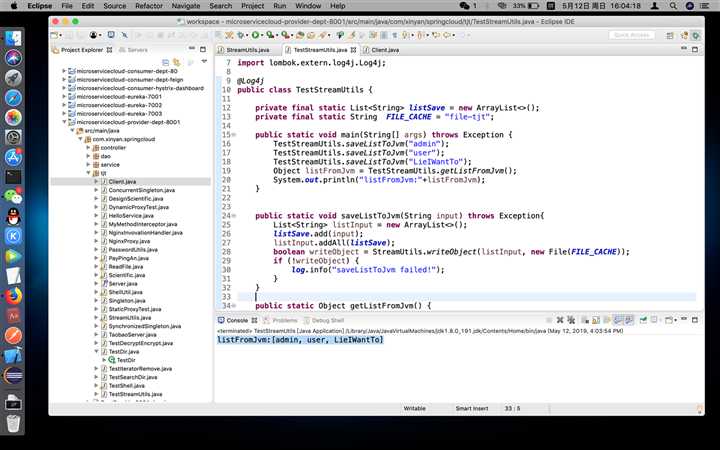Open the Source menu
720x450 pixels.
(x=114, y=6)
